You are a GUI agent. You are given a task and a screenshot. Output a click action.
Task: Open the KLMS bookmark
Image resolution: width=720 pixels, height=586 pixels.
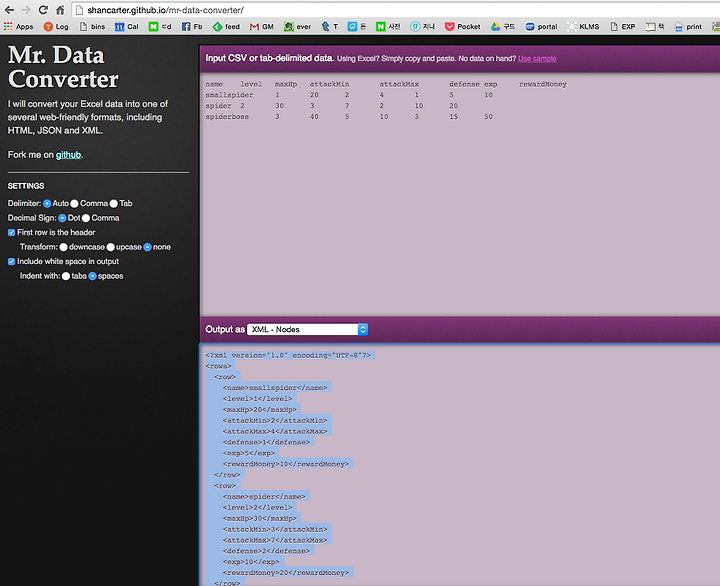tap(583, 27)
